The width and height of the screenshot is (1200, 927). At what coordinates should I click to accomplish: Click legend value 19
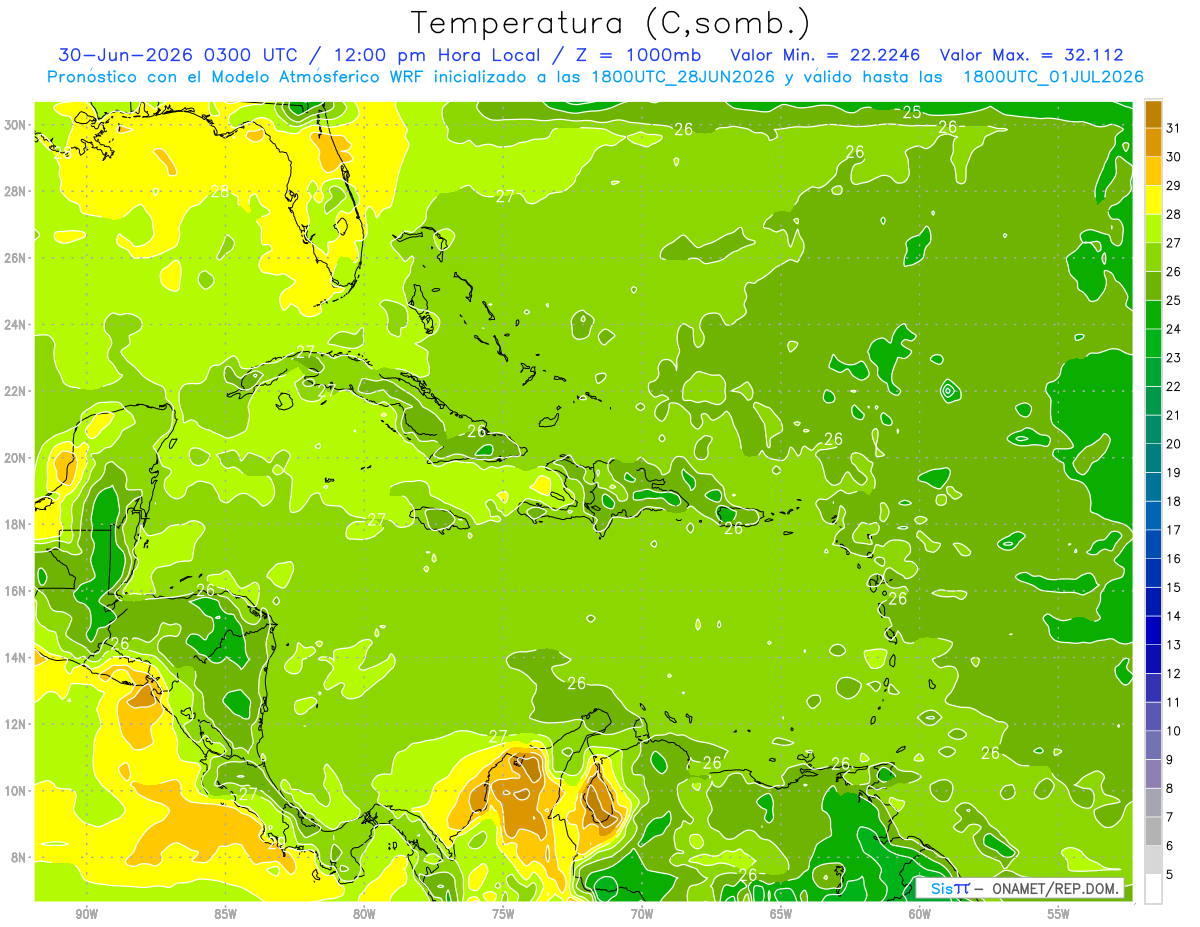pyautogui.click(x=1173, y=472)
